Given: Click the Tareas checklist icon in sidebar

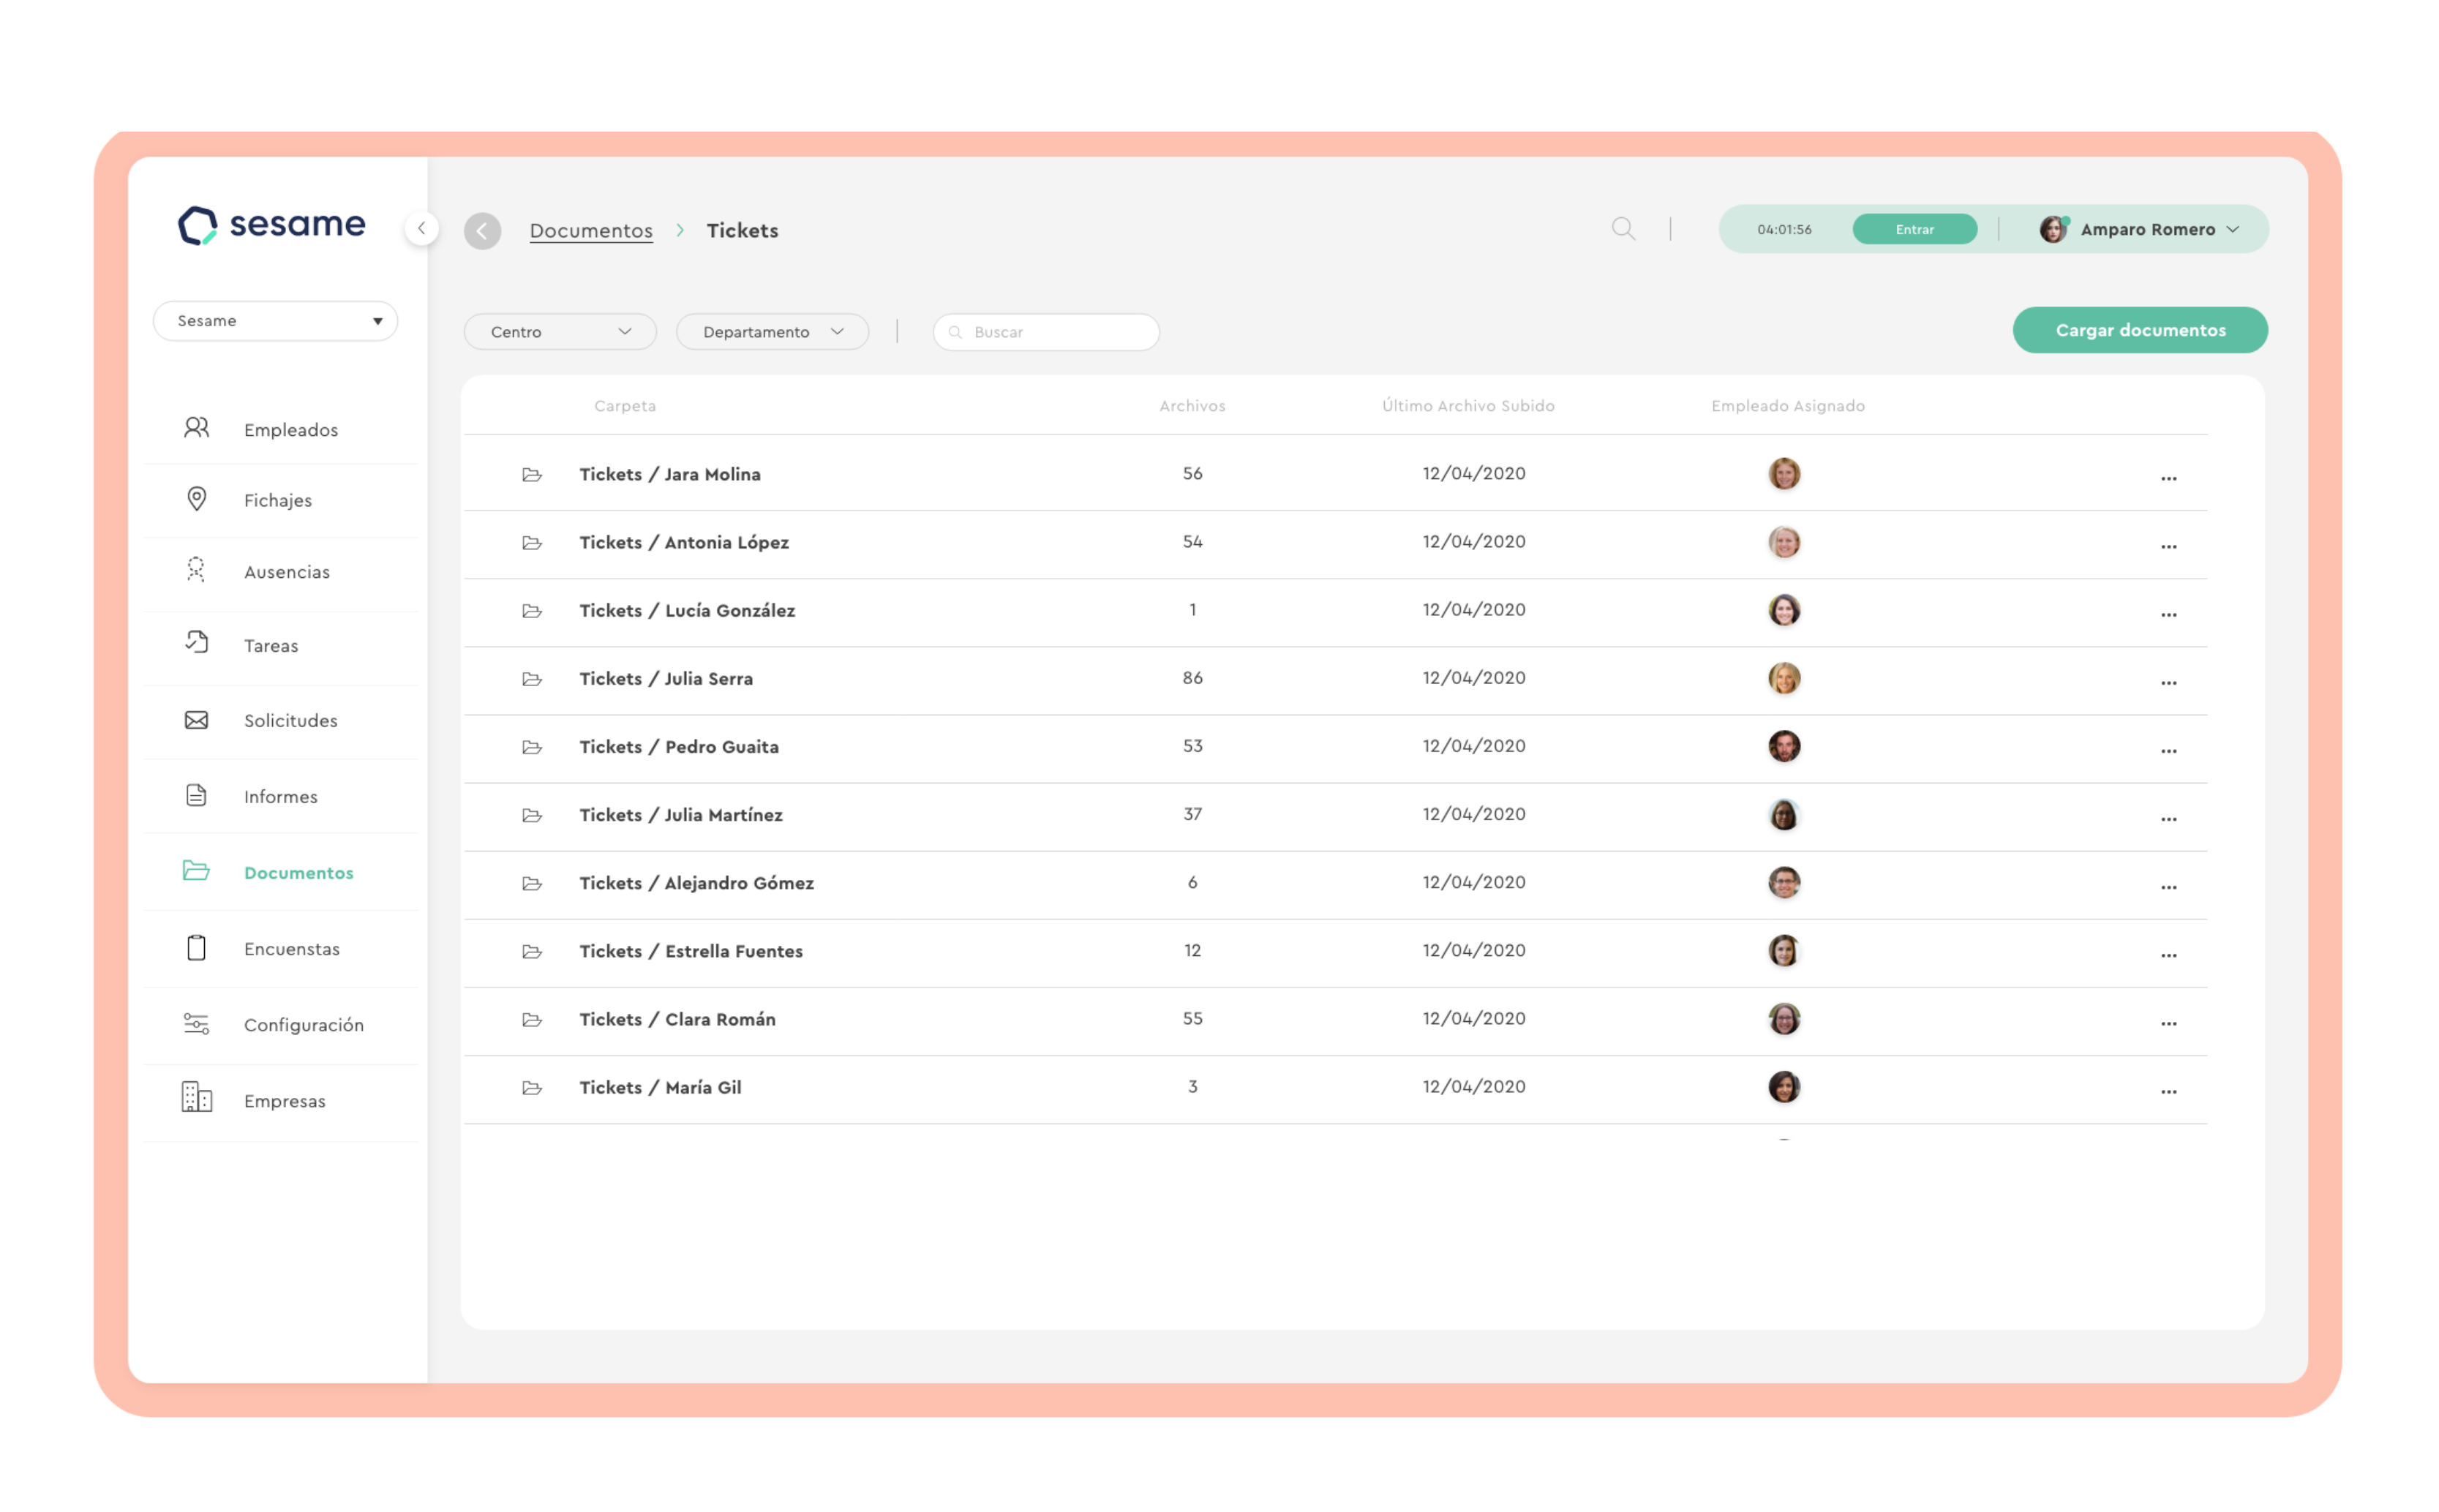Looking at the screenshot, I should pyautogui.click(x=197, y=643).
